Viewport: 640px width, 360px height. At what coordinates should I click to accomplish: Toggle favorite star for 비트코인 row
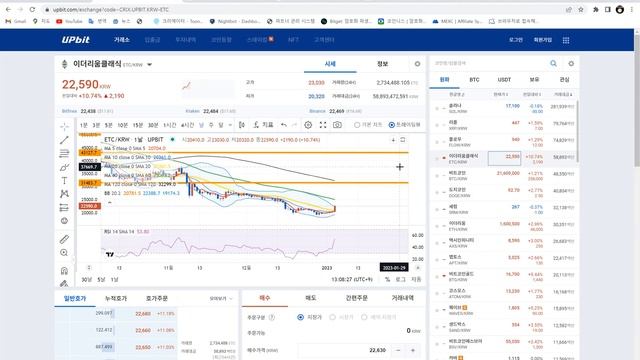pos(437,176)
